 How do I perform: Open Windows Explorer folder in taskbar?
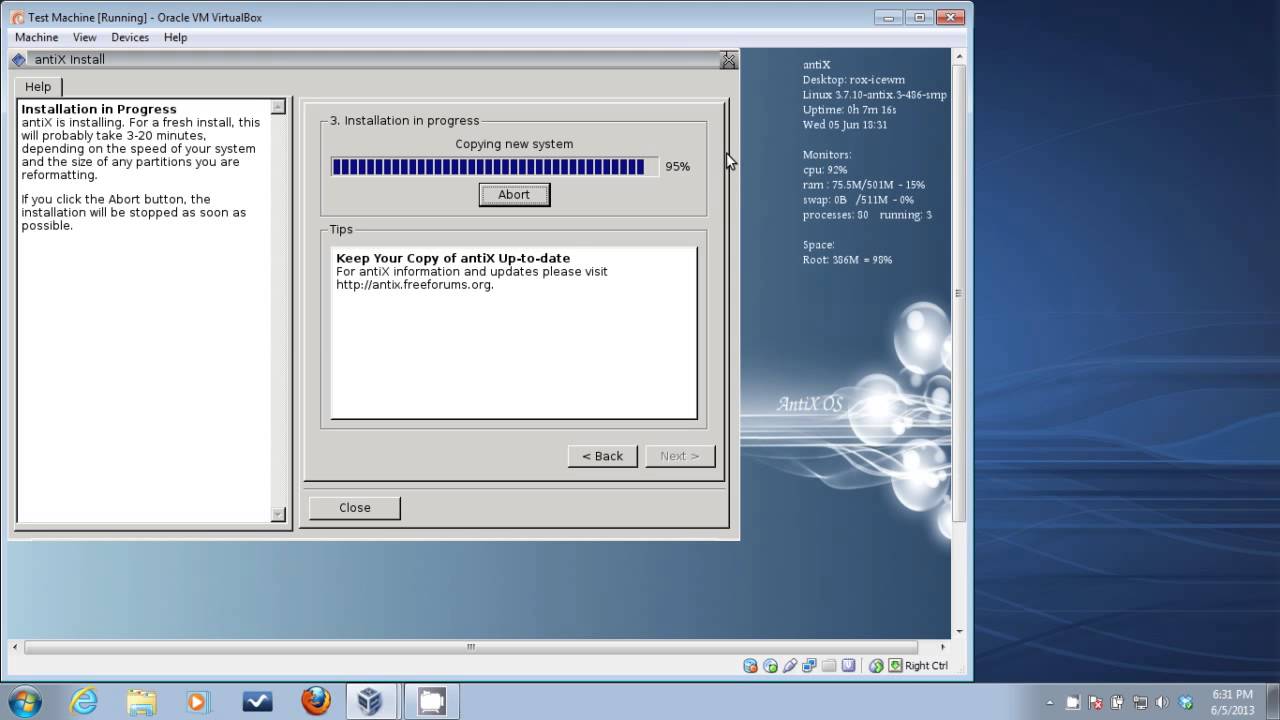tap(141, 701)
